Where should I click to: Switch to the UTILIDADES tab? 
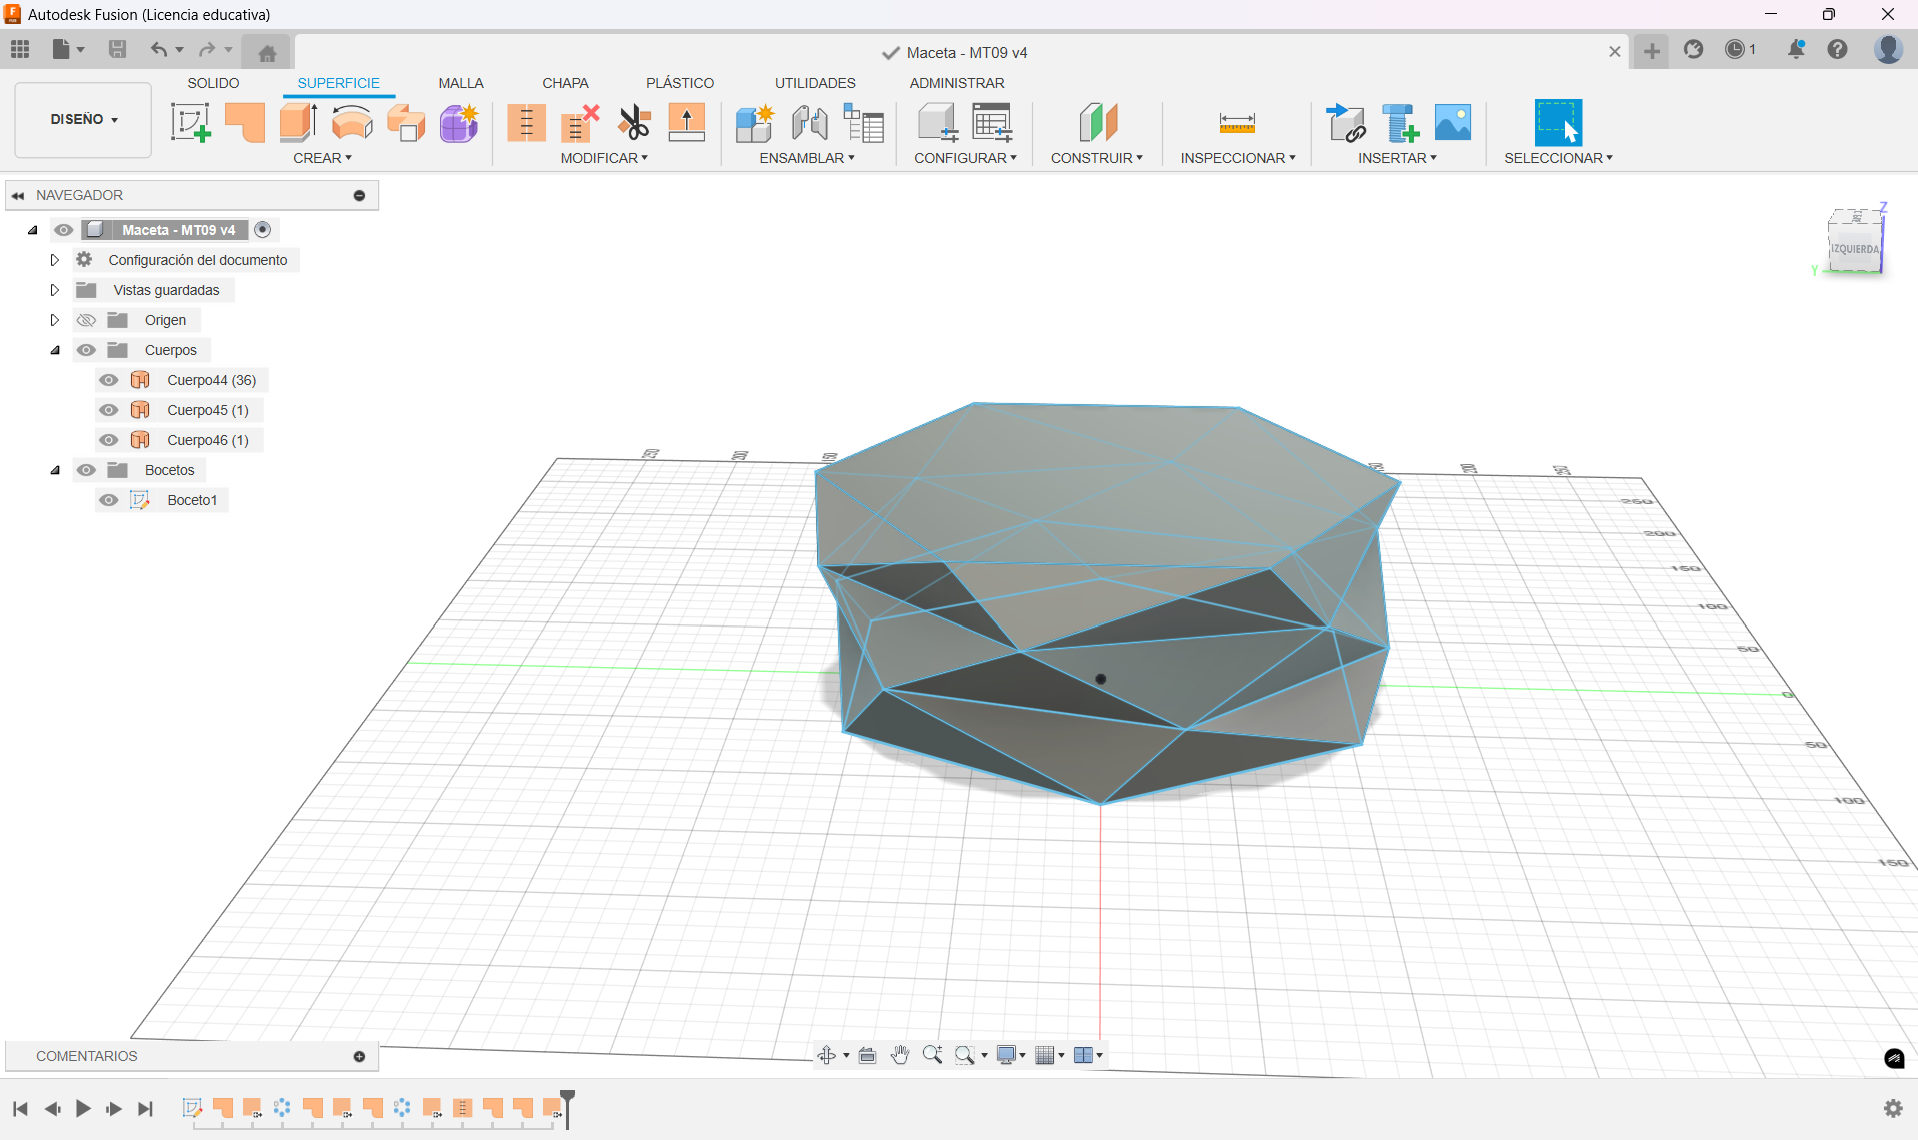[x=815, y=83]
